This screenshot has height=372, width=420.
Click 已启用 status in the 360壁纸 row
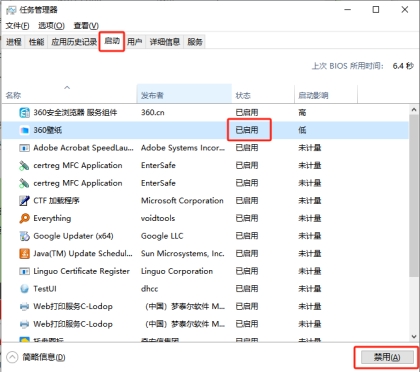[x=247, y=130]
